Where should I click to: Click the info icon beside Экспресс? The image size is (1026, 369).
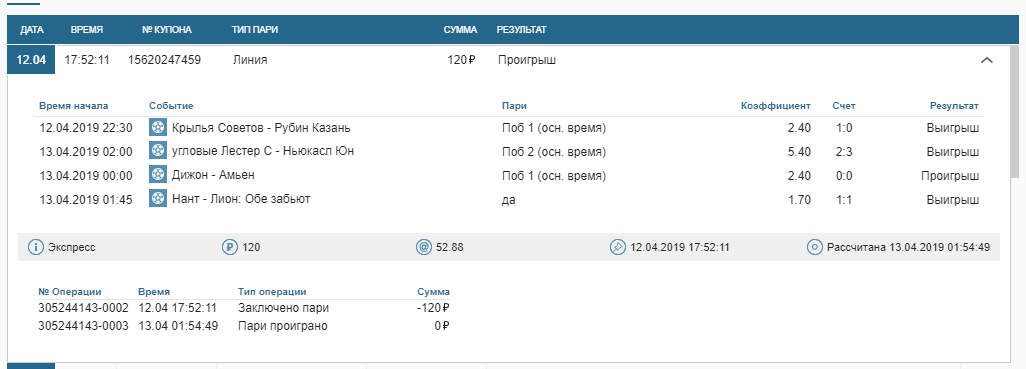pyautogui.click(x=36, y=248)
